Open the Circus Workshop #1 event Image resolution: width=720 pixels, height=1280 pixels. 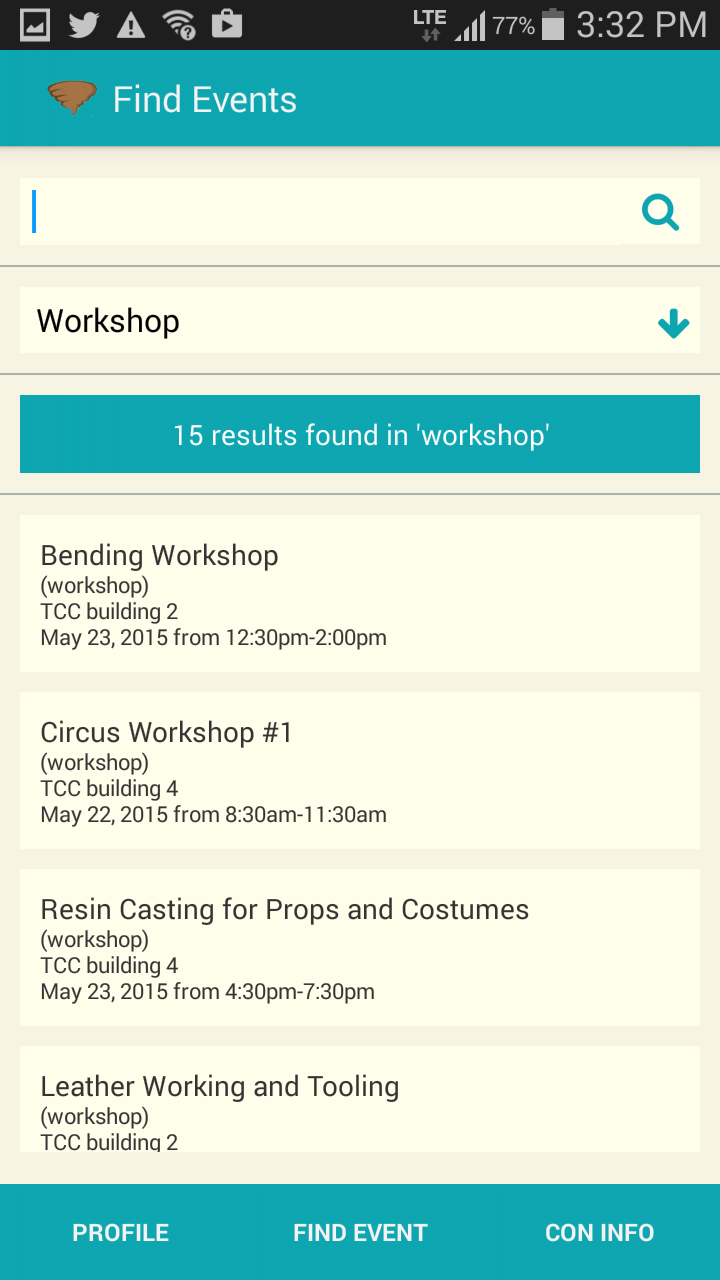(360, 771)
